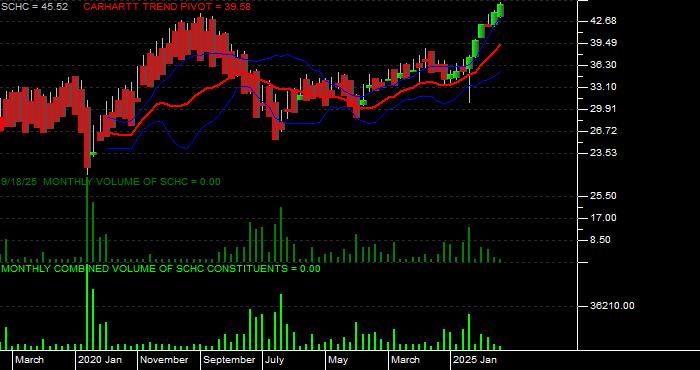Click the latest green candle at chart top
The width and height of the screenshot is (700, 370).
coord(500,10)
